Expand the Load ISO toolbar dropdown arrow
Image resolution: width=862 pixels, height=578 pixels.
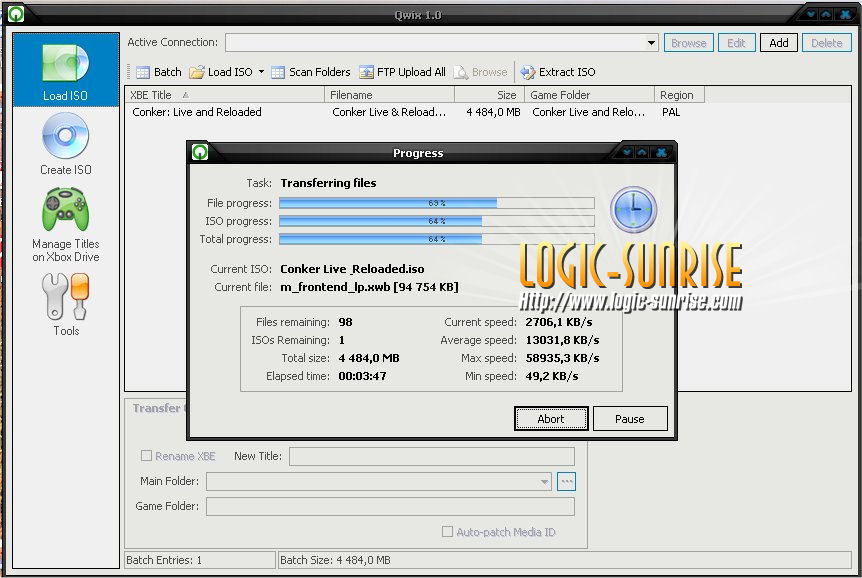coord(261,71)
